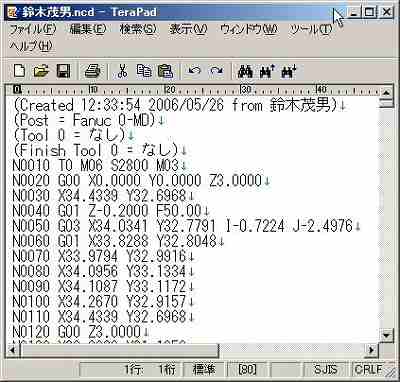Open the 編集(E) menu

pyautogui.click(x=88, y=29)
